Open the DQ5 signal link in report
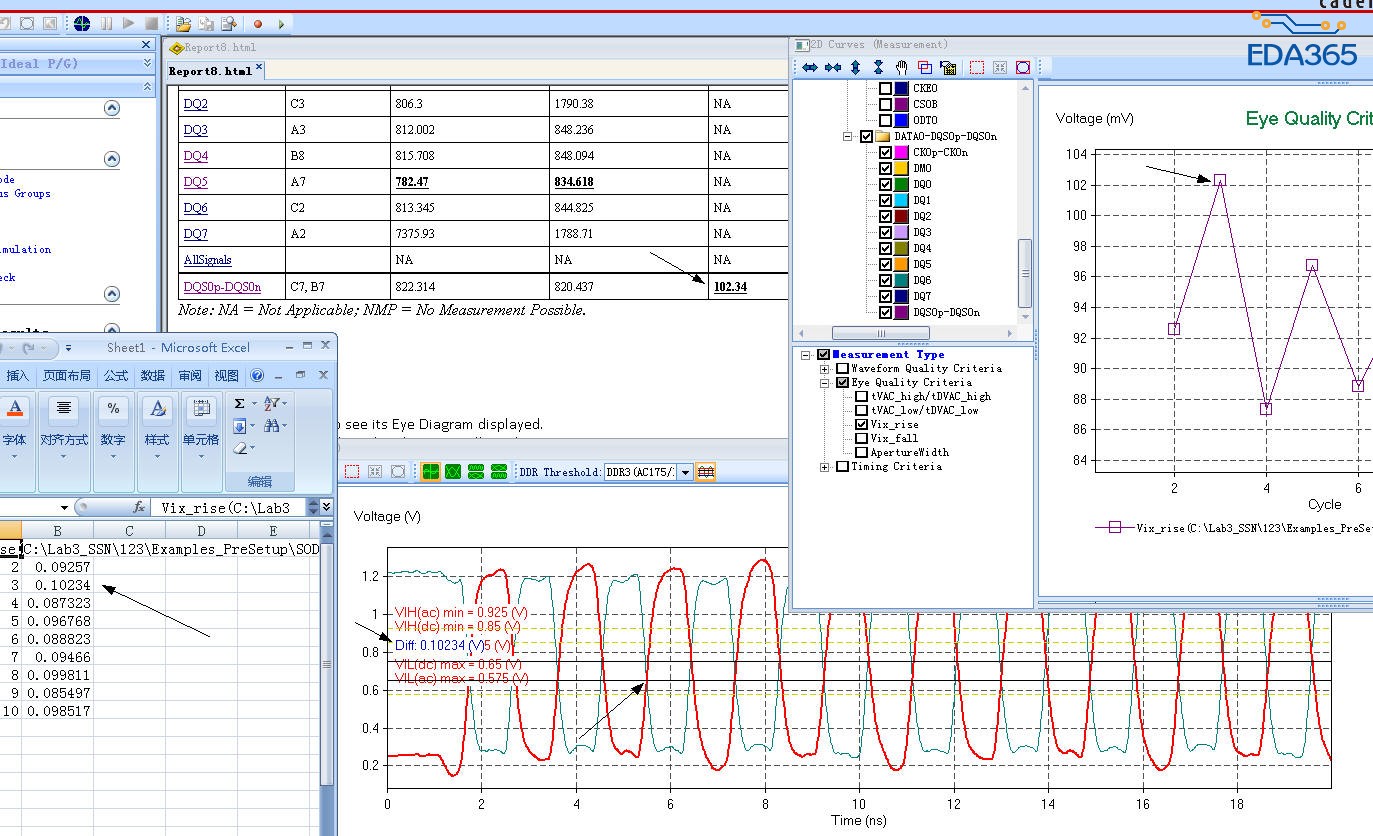1373x836 pixels. (x=195, y=182)
